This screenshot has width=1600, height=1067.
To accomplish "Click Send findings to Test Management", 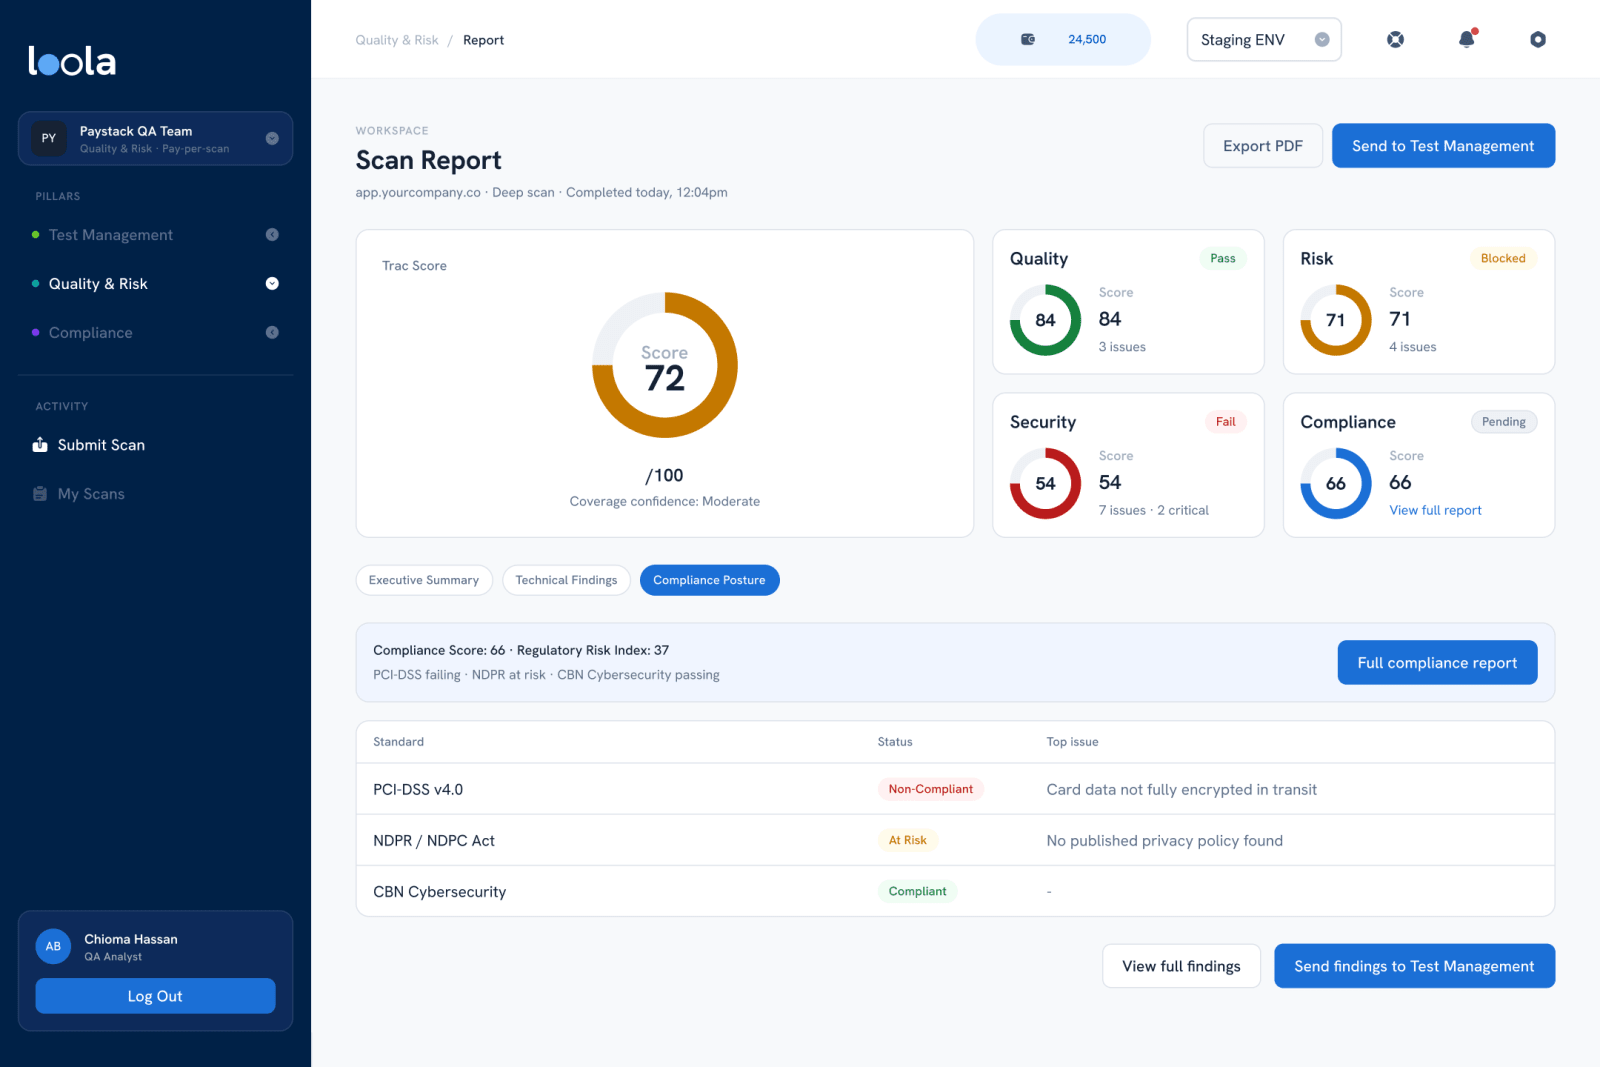I will click(x=1414, y=966).
